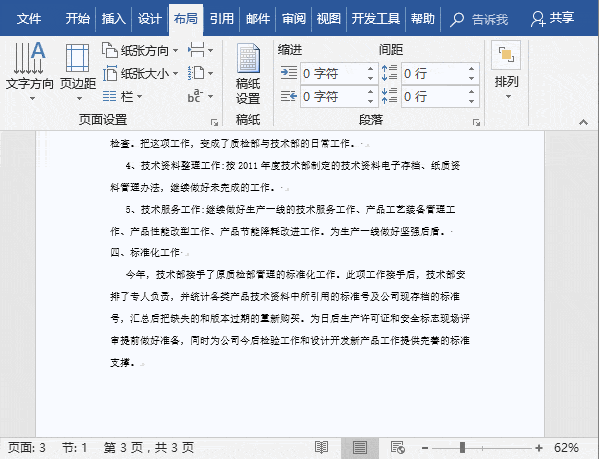Open 纸张大小 paper size options
The height and width of the screenshot is (459, 599).
pyautogui.click(x=140, y=73)
